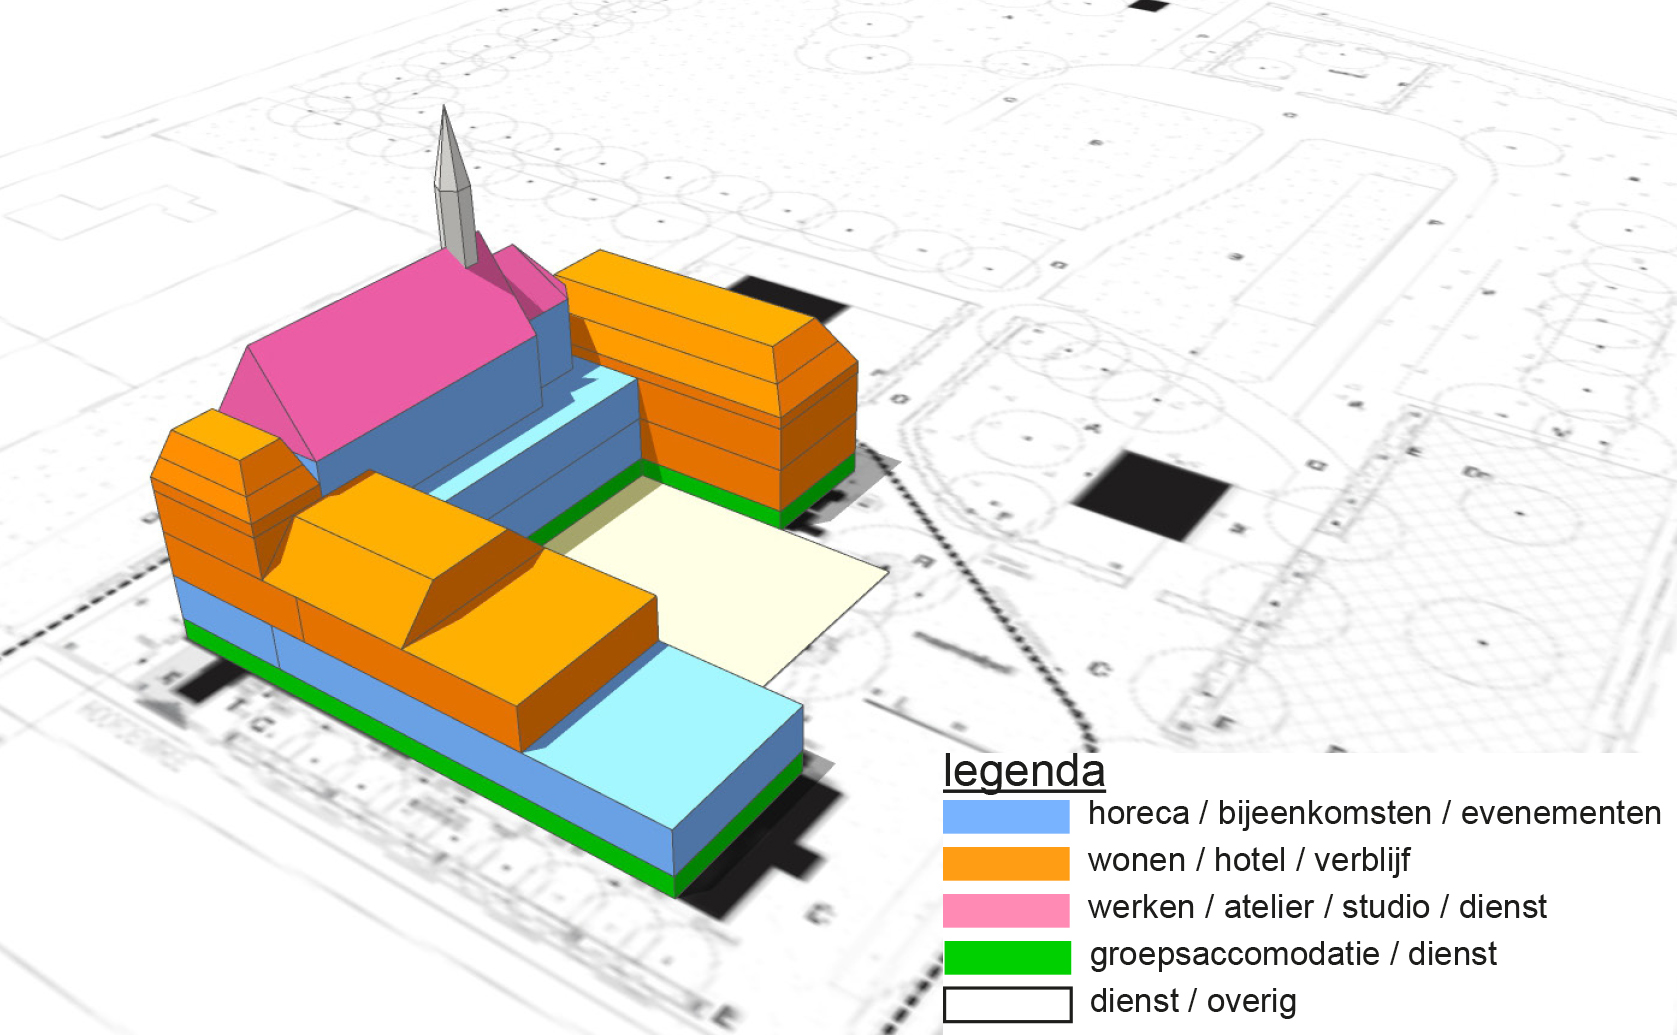Click the orange wonen legend swatch

pos(1006,863)
